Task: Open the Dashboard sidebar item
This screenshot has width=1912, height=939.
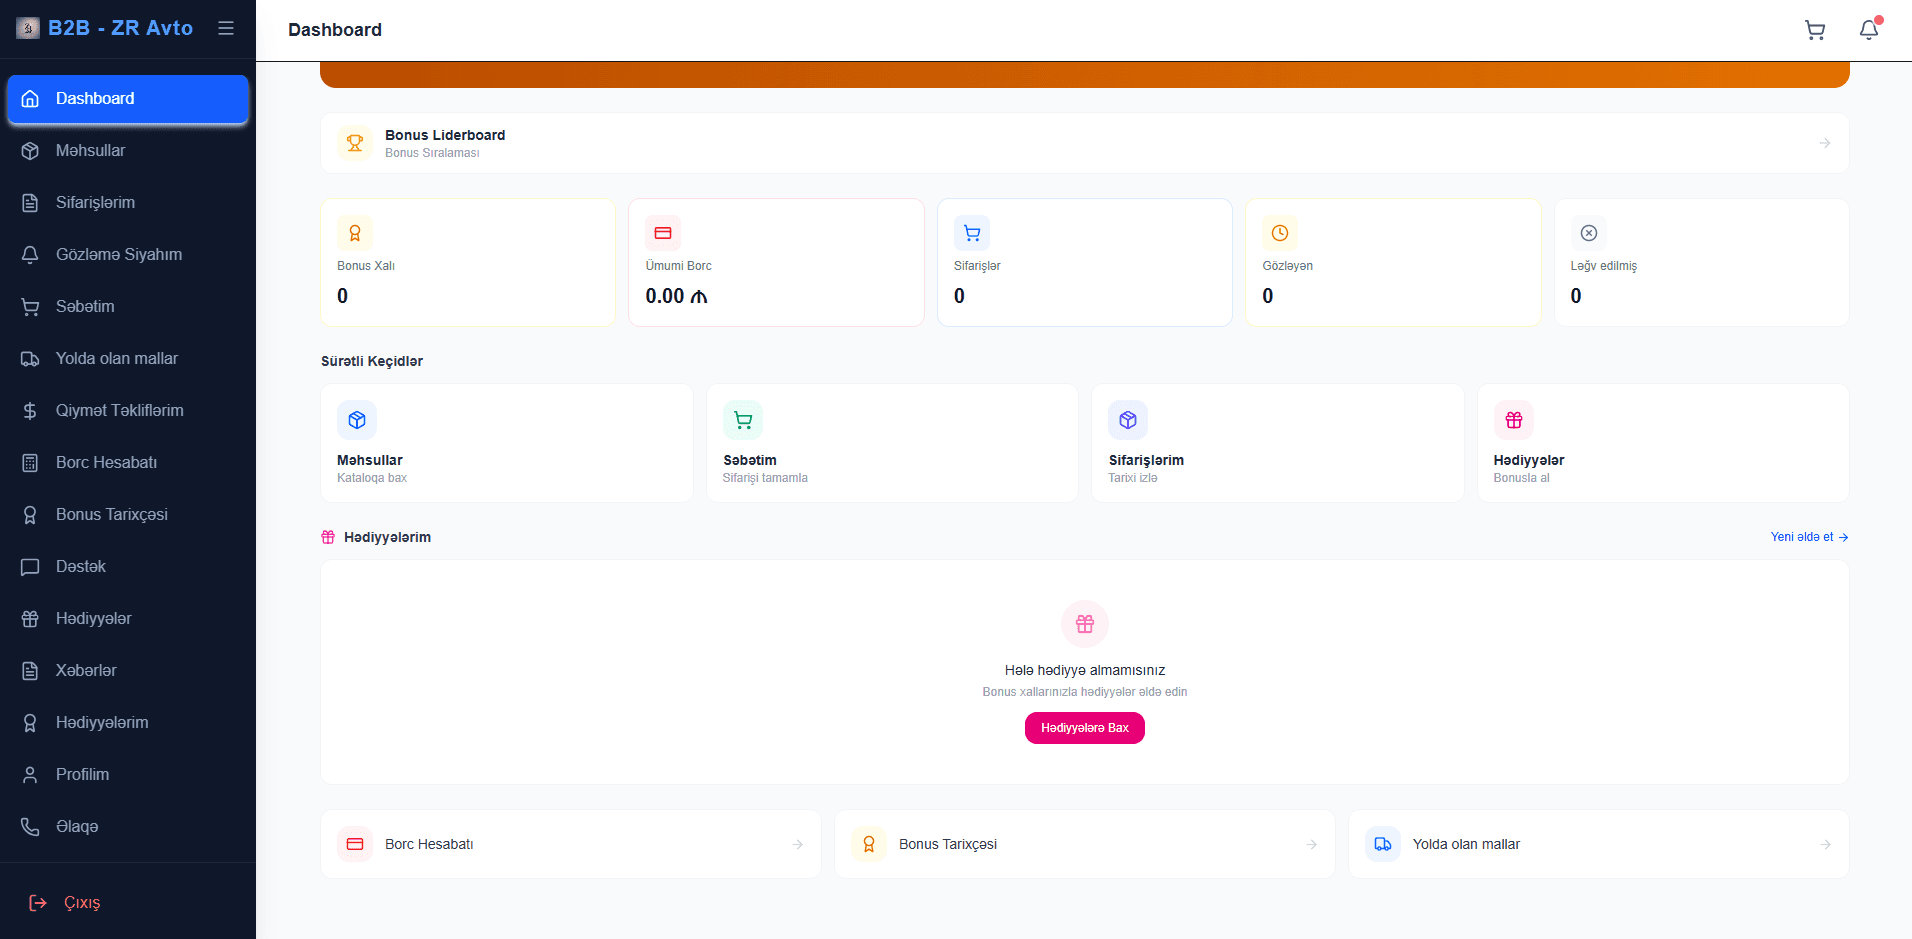Action: coord(128,99)
